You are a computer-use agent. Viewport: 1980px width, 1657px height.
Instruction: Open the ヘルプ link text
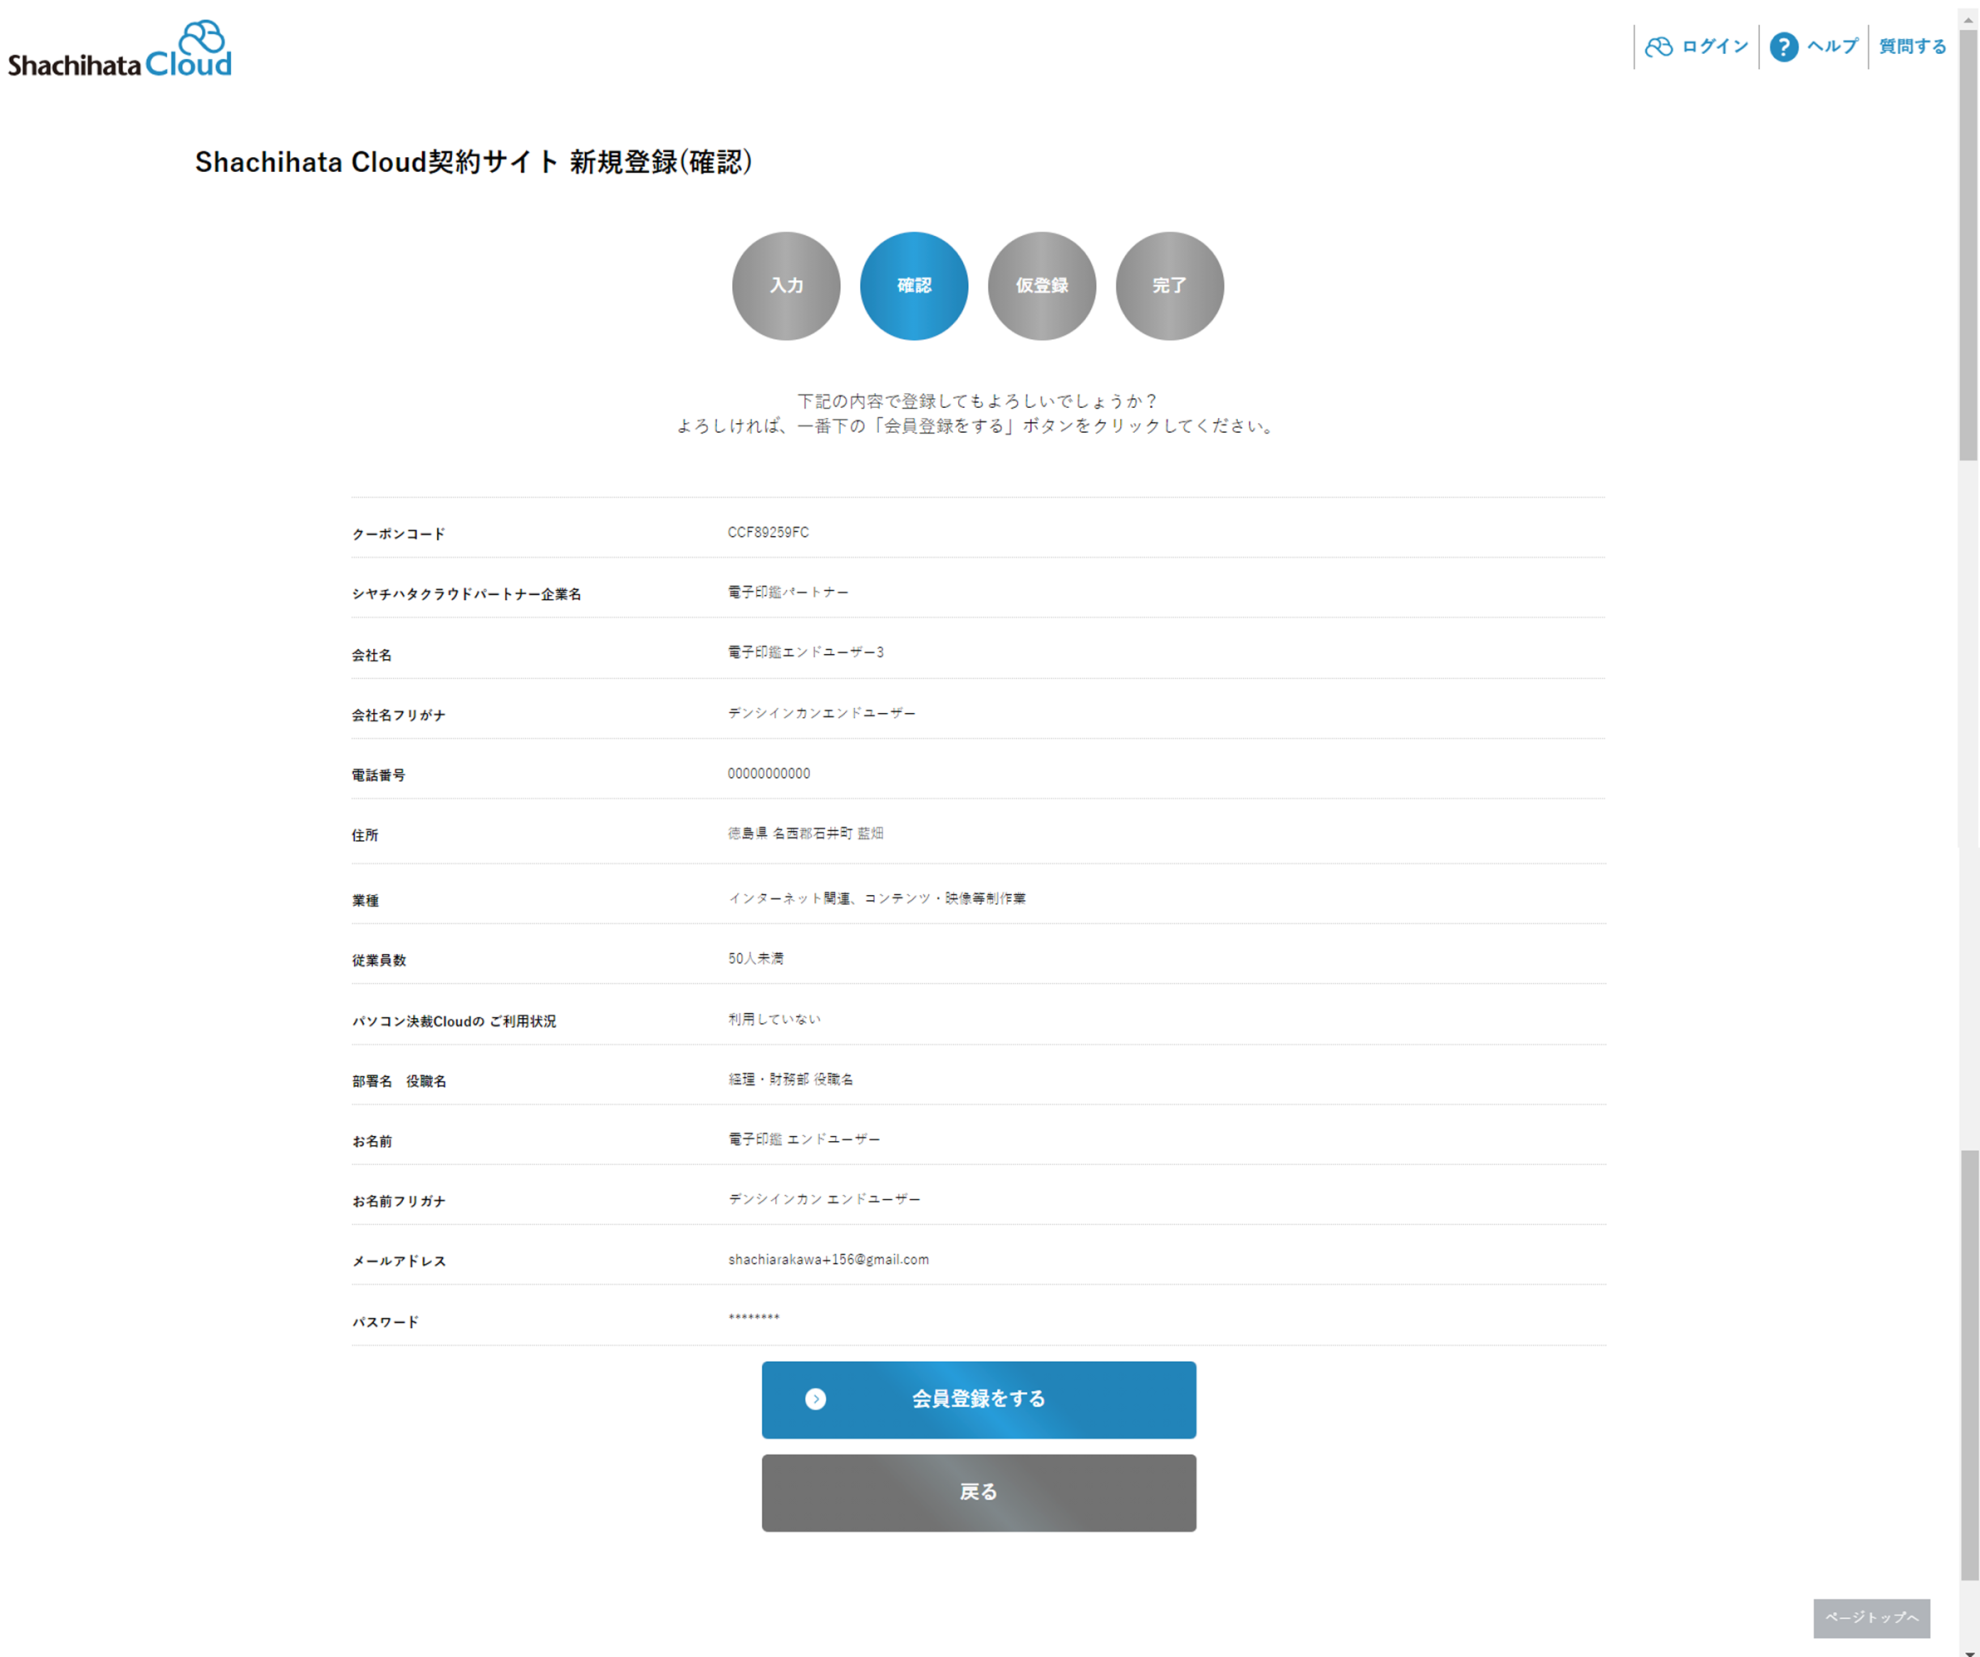pos(1832,47)
